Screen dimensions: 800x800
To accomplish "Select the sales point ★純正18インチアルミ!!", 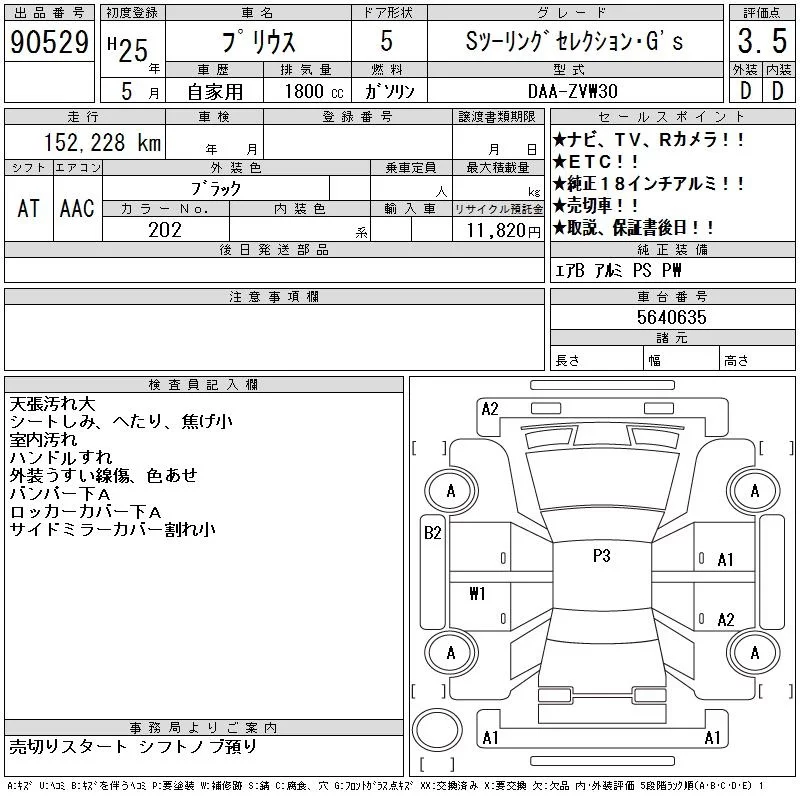I will tap(648, 184).
